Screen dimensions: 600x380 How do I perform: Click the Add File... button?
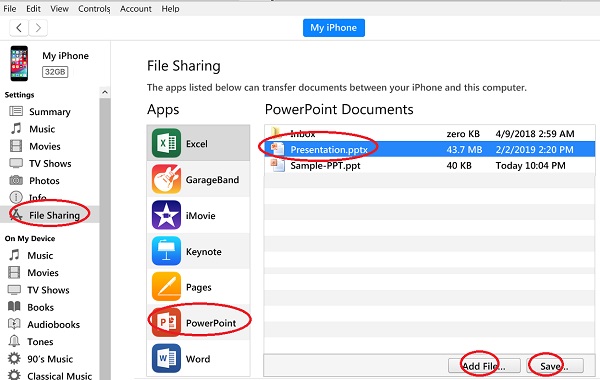(484, 366)
